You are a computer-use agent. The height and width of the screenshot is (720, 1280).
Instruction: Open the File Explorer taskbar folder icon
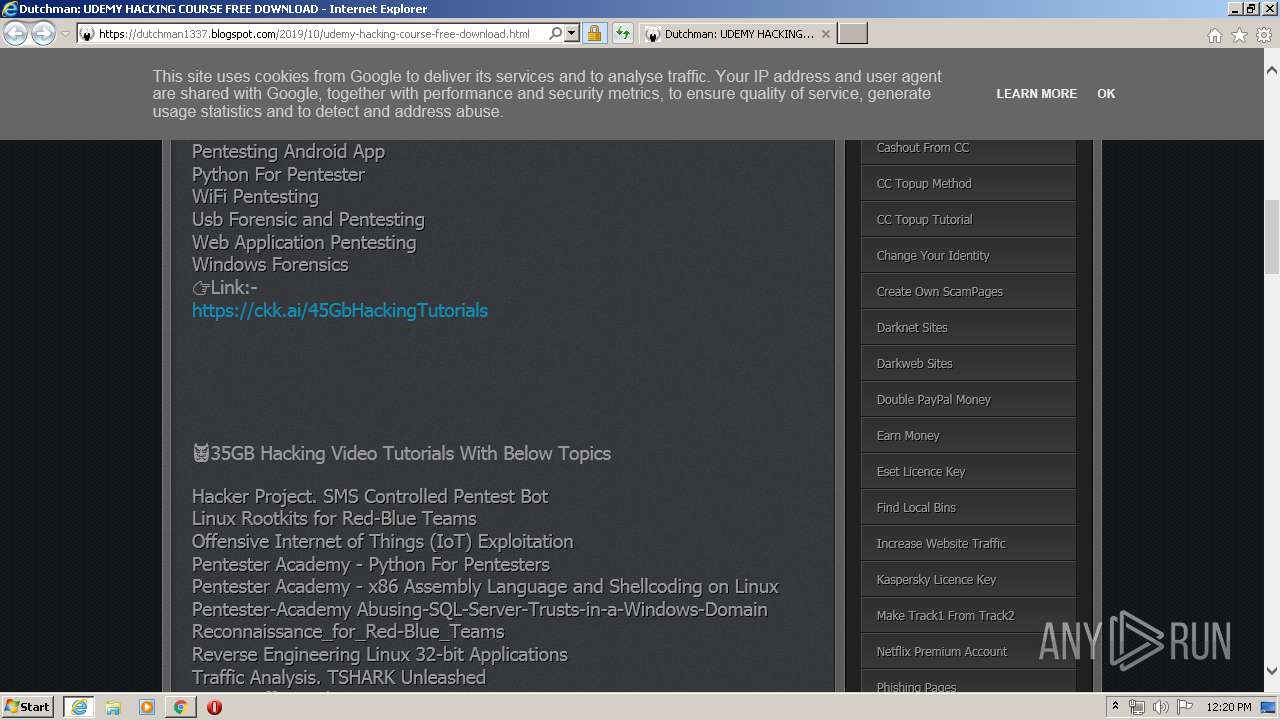113,707
